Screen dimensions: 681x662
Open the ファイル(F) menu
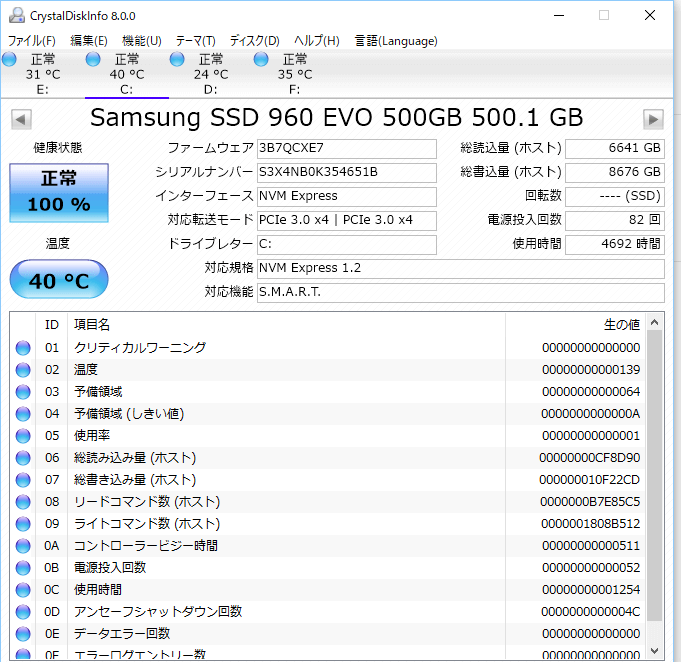32,41
